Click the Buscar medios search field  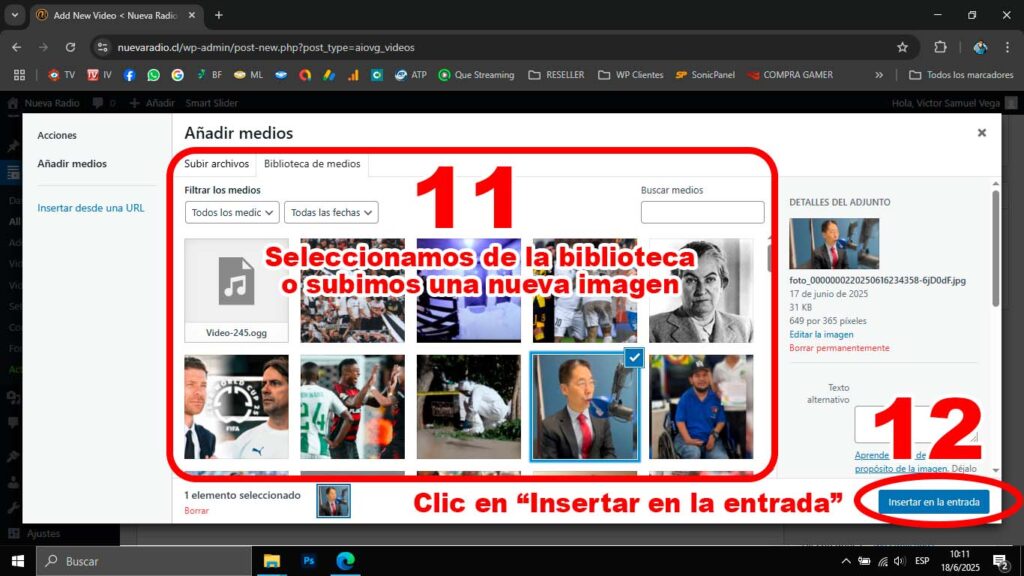tap(702, 212)
